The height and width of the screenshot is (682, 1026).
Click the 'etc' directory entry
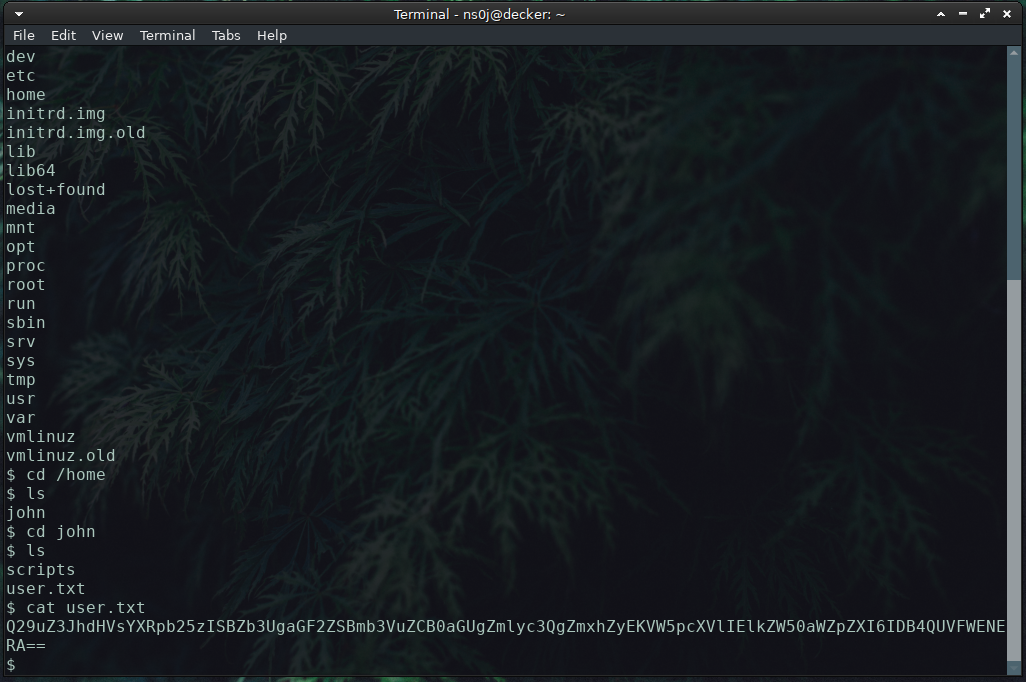20,76
